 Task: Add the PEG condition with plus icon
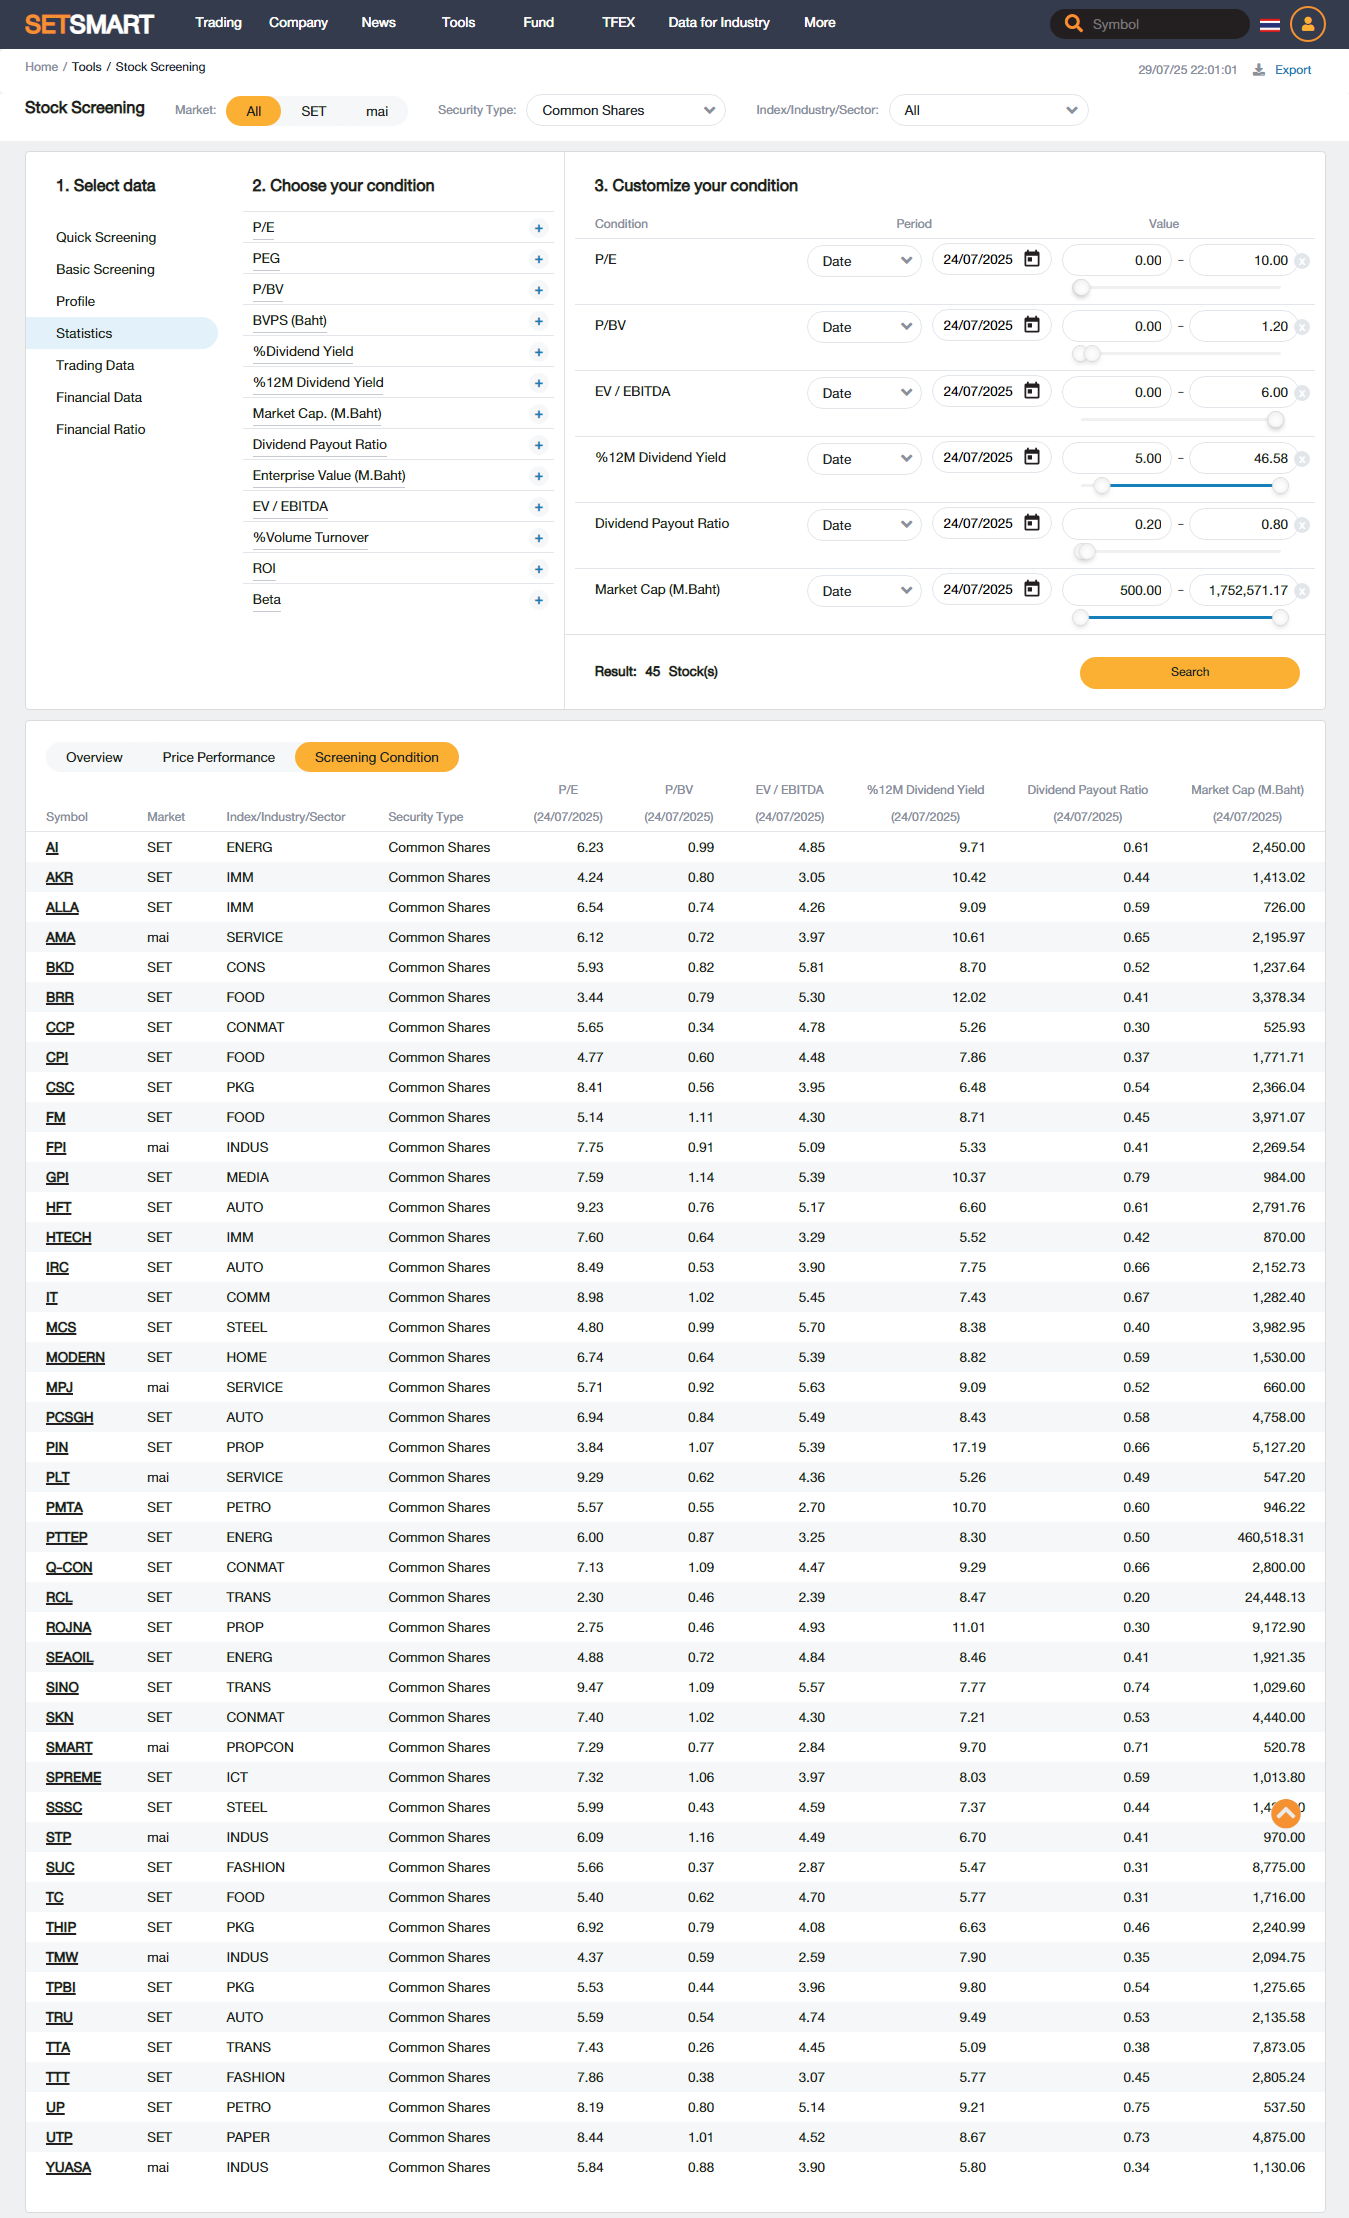(x=539, y=259)
